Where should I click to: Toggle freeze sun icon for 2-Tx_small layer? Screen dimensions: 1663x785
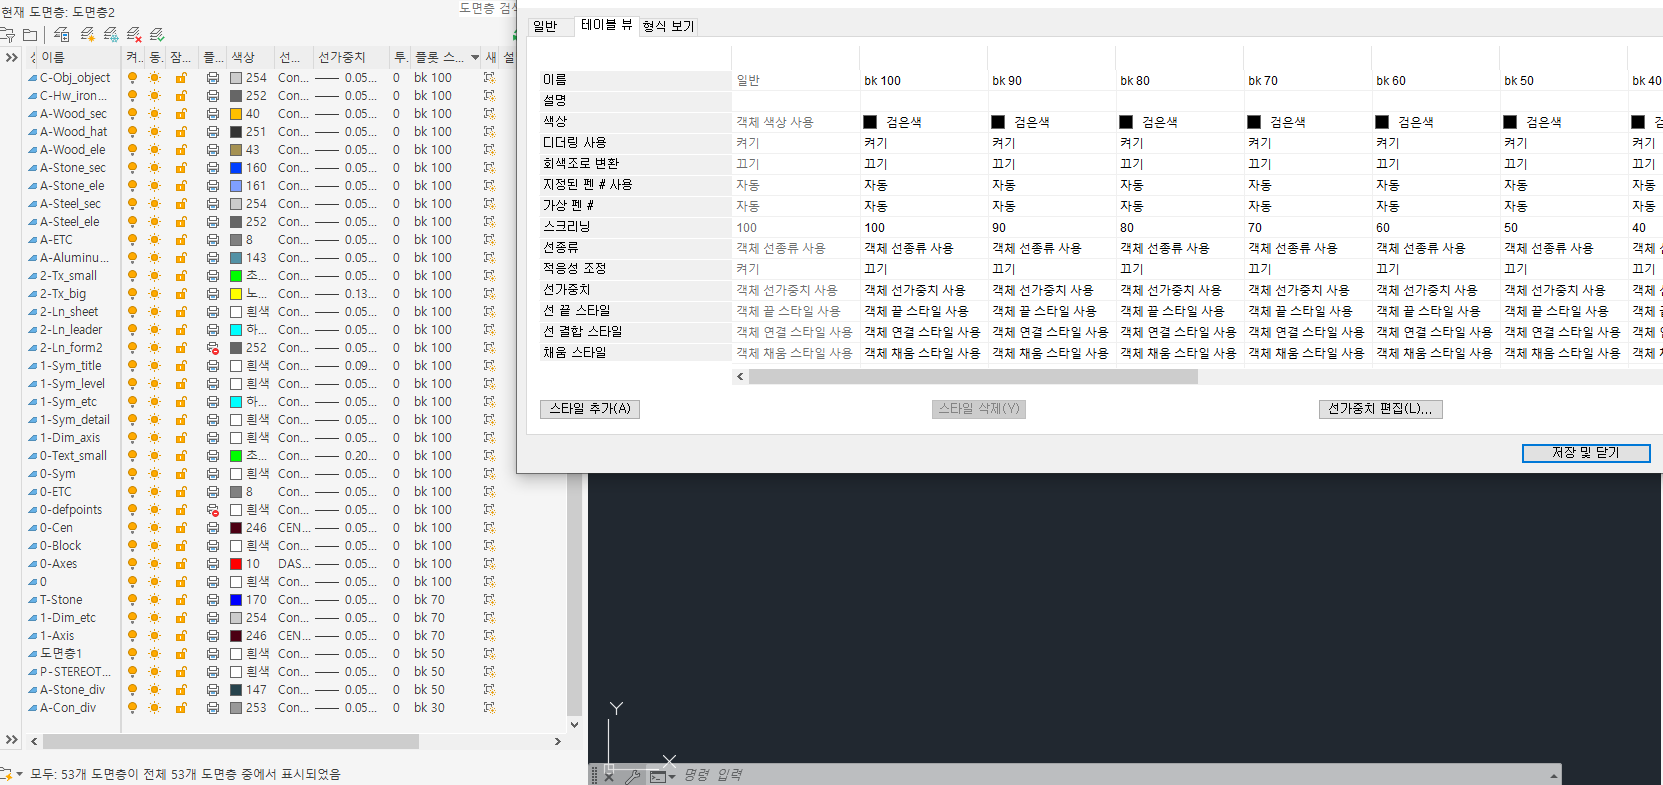click(x=155, y=276)
